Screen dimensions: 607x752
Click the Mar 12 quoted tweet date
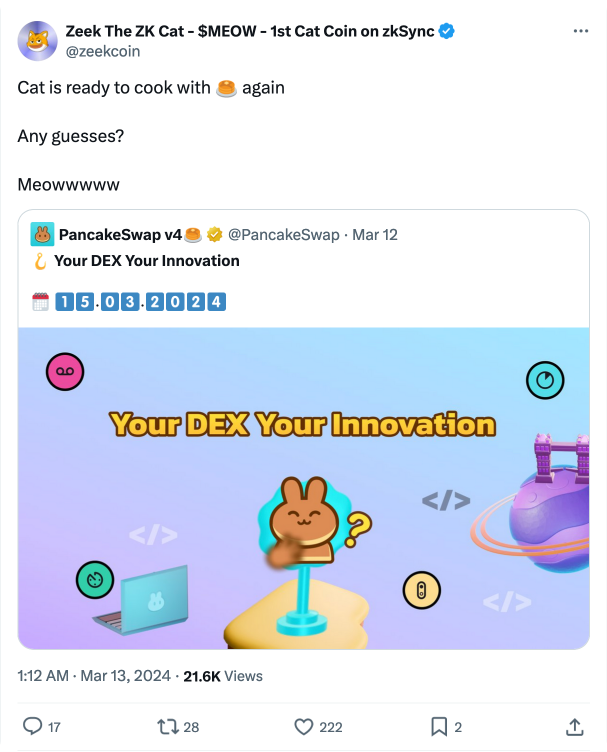pyautogui.click(x=376, y=235)
